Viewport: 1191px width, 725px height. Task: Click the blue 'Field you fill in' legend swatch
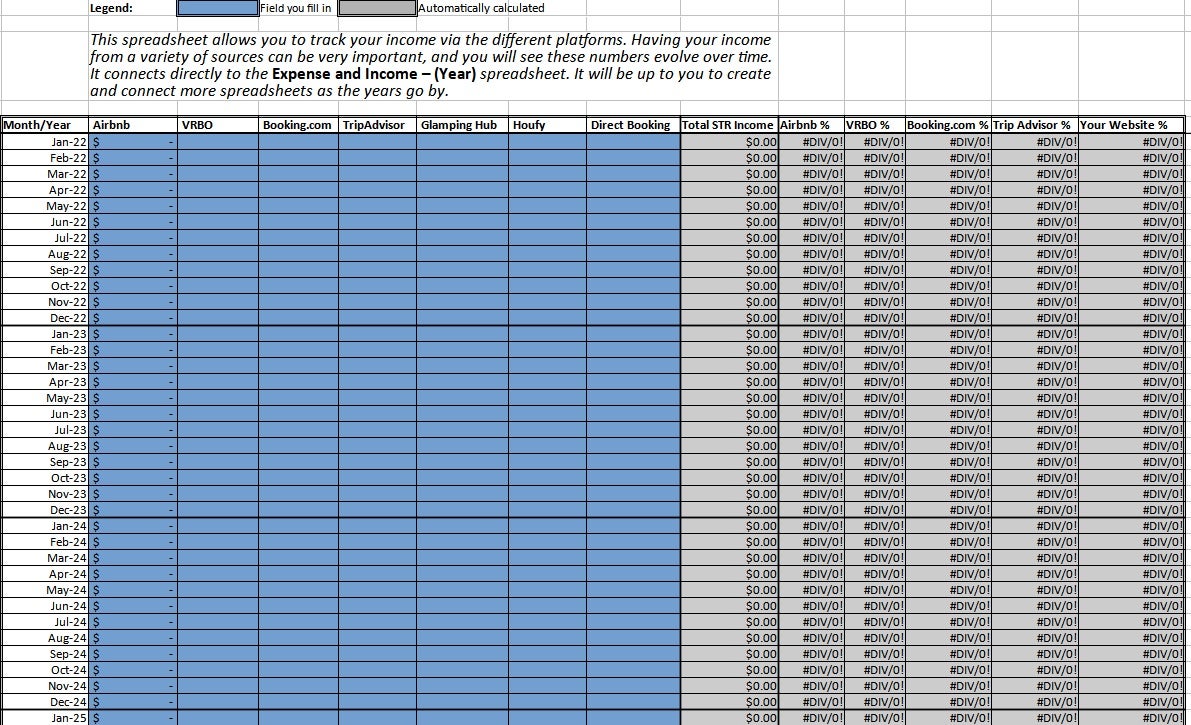point(217,8)
